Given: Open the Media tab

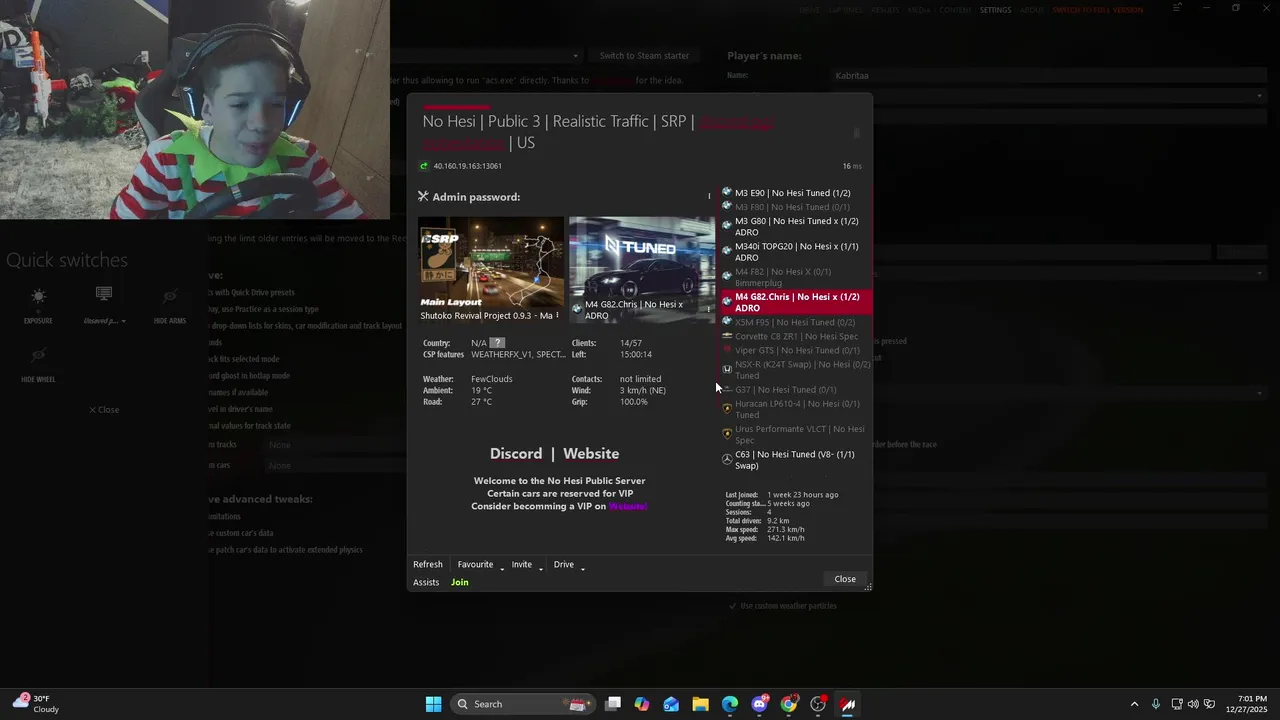Looking at the screenshot, I should (x=918, y=10).
